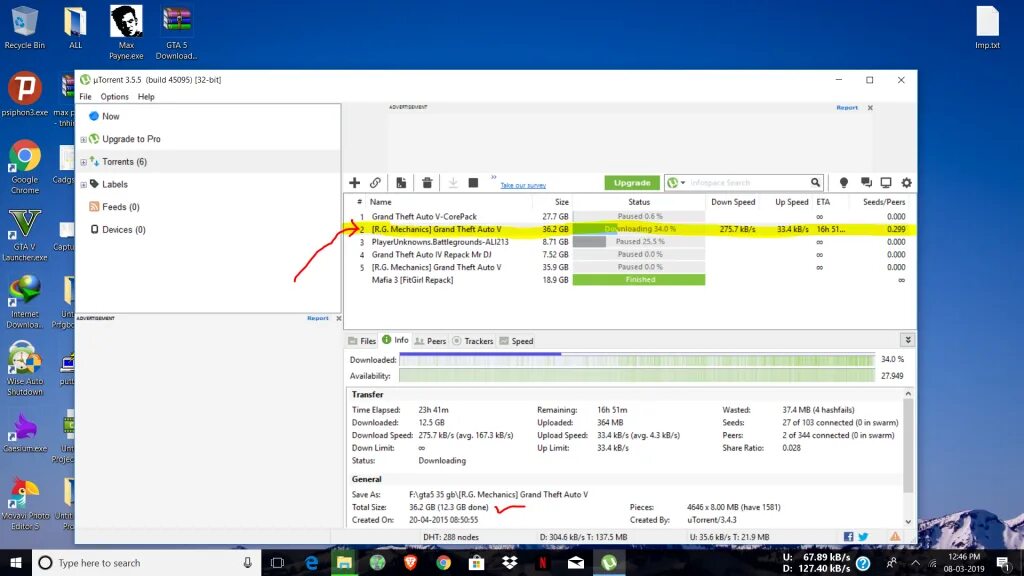Click the Finished progress bar of Mafia 3

click(x=639, y=280)
